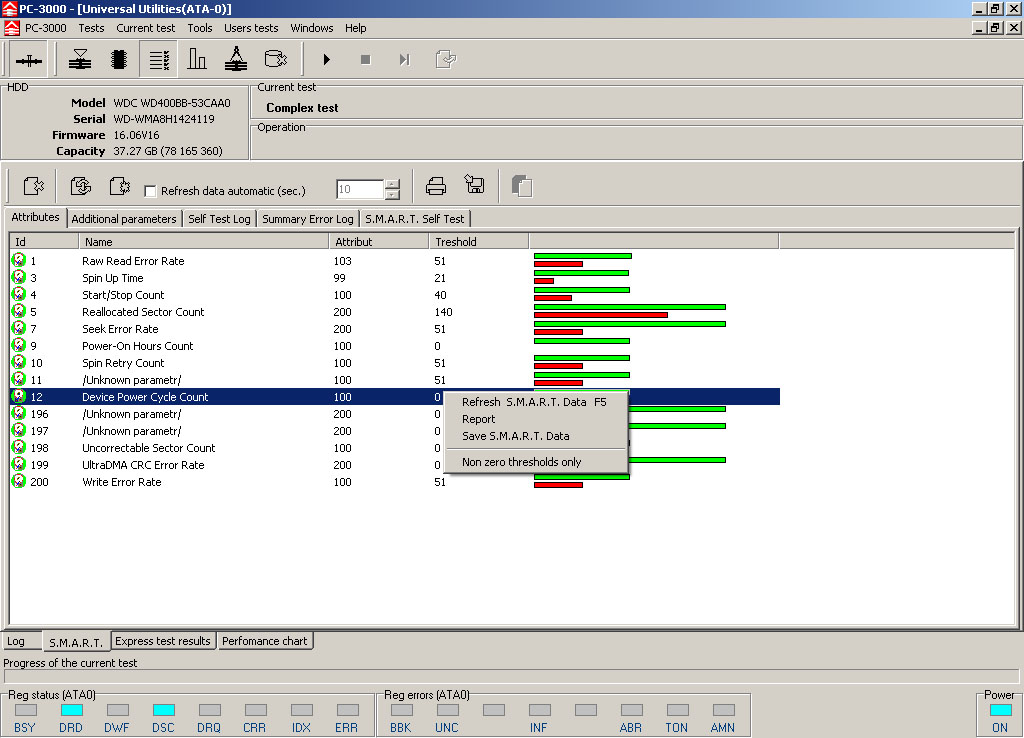Open the Perfomance chart tab at the bottom
This screenshot has width=1024, height=738.
pyautogui.click(x=265, y=641)
